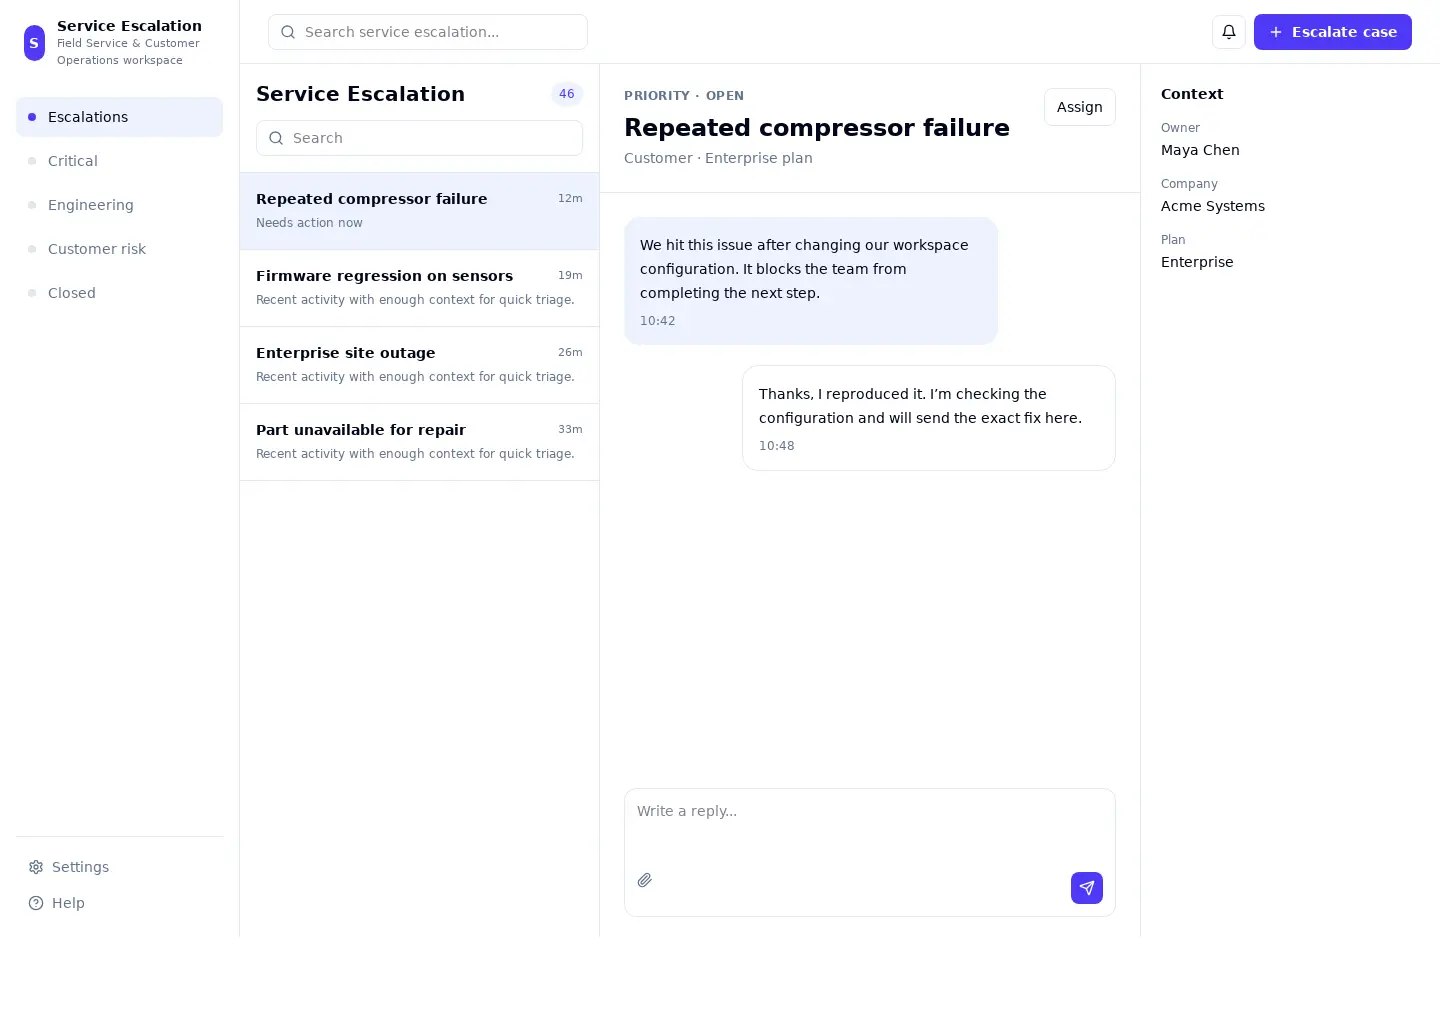Image resolution: width=1440 pixels, height=1024 pixels.
Task: Click the agent reply at 10:48
Action: click(x=929, y=418)
